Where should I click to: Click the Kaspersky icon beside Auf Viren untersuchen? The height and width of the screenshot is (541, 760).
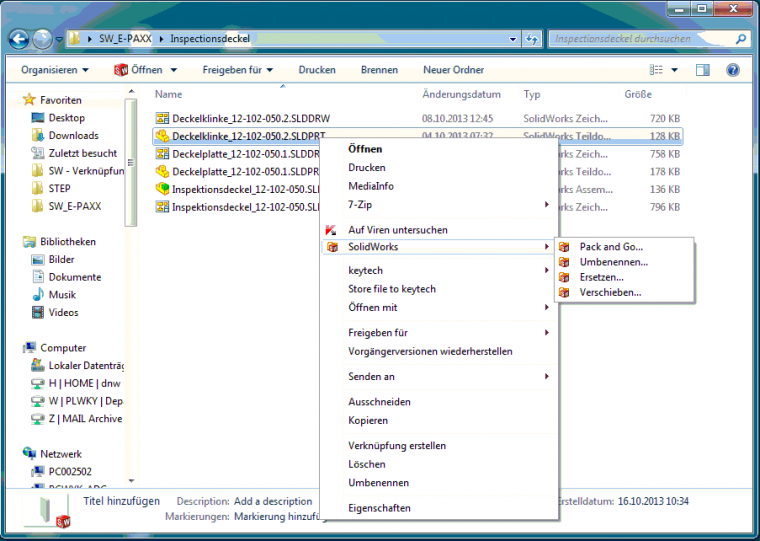point(331,230)
